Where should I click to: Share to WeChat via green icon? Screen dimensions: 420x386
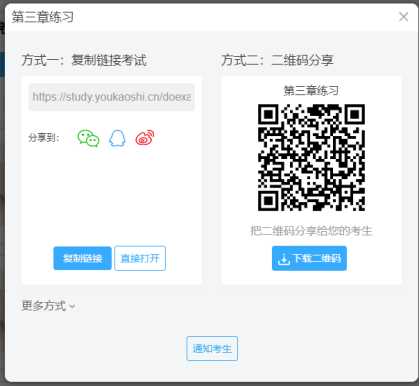point(88,138)
